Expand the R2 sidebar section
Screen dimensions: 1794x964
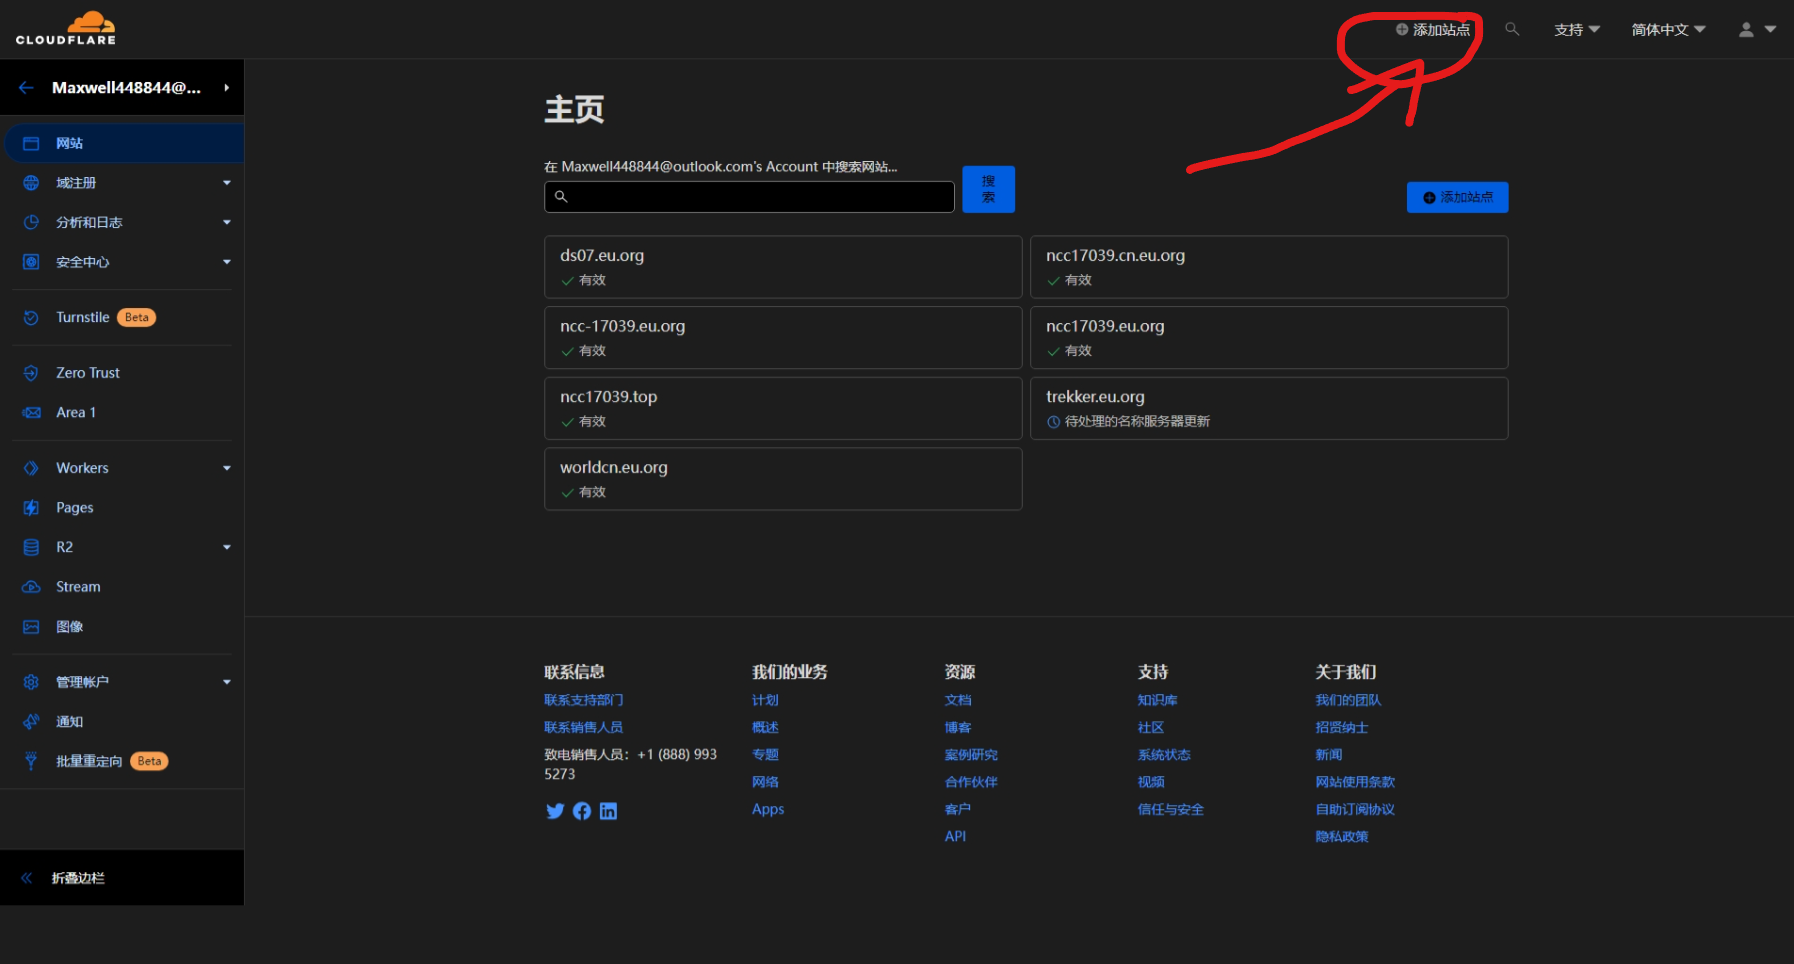227,547
